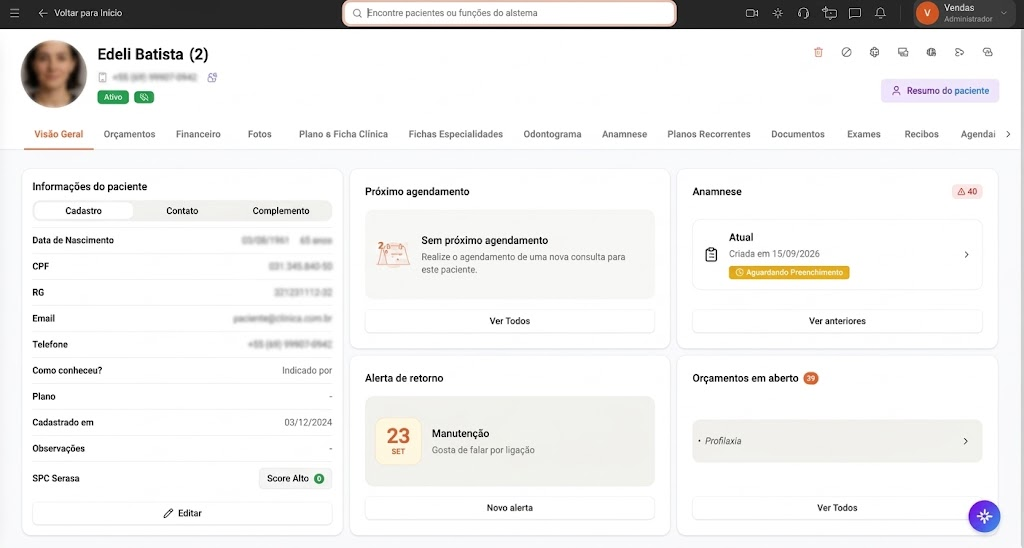1024x548 pixels.
Task: Delete patient with red trash icon
Action: pyautogui.click(x=818, y=52)
